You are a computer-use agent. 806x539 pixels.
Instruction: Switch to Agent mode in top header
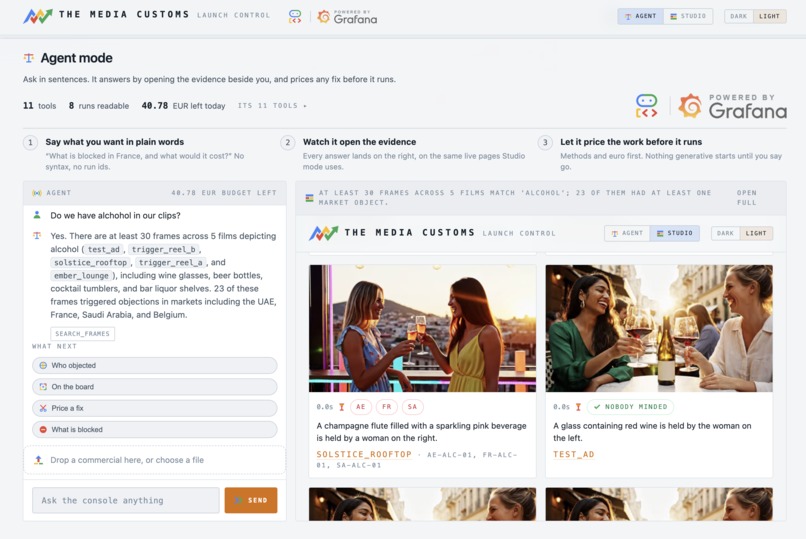point(640,16)
